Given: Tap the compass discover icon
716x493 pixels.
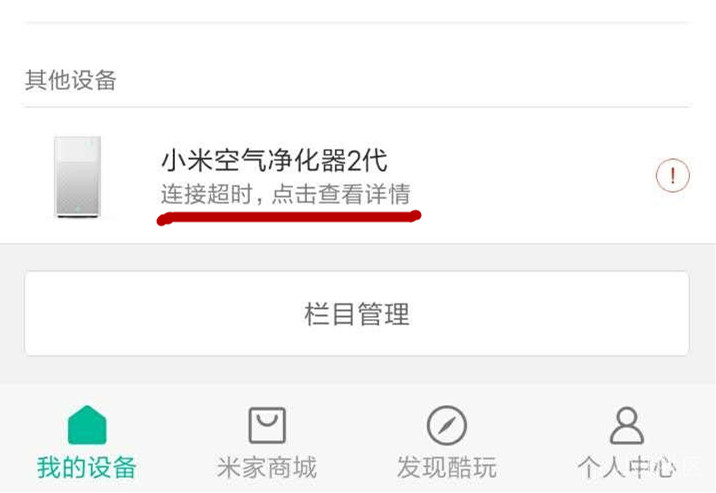Looking at the screenshot, I should 447,425.
